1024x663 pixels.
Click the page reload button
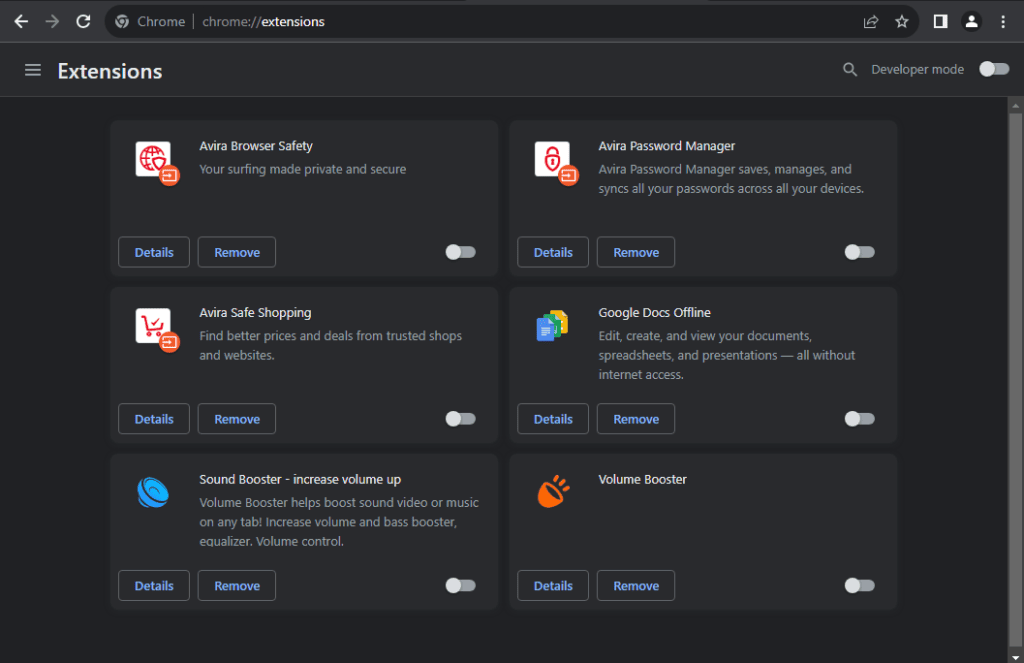(x=83, y=21)
